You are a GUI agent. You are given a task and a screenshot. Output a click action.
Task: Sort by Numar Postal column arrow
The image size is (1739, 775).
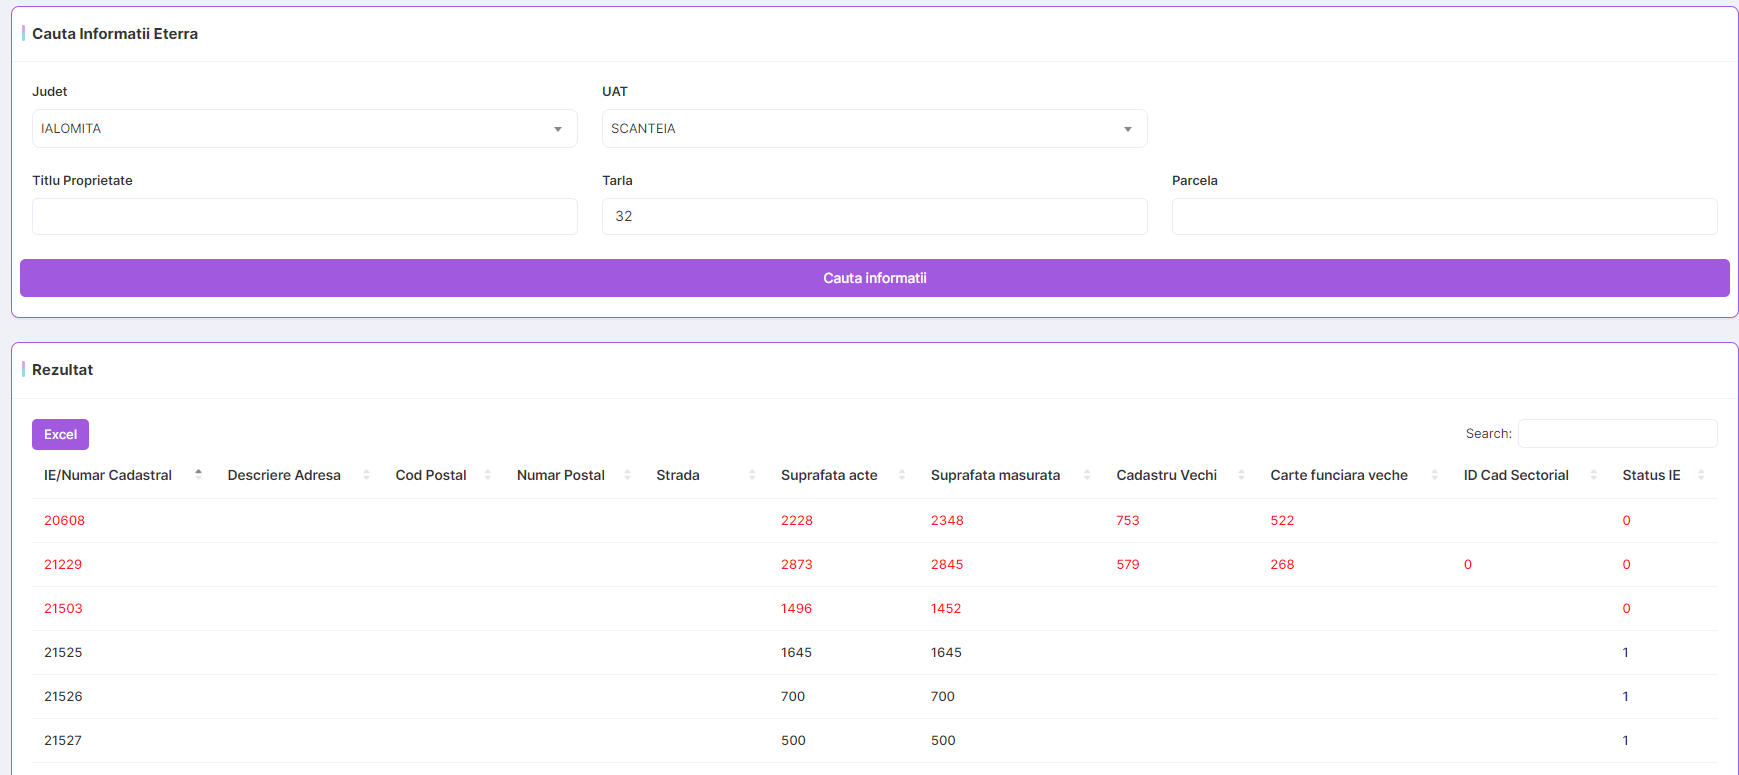point(627,475)
